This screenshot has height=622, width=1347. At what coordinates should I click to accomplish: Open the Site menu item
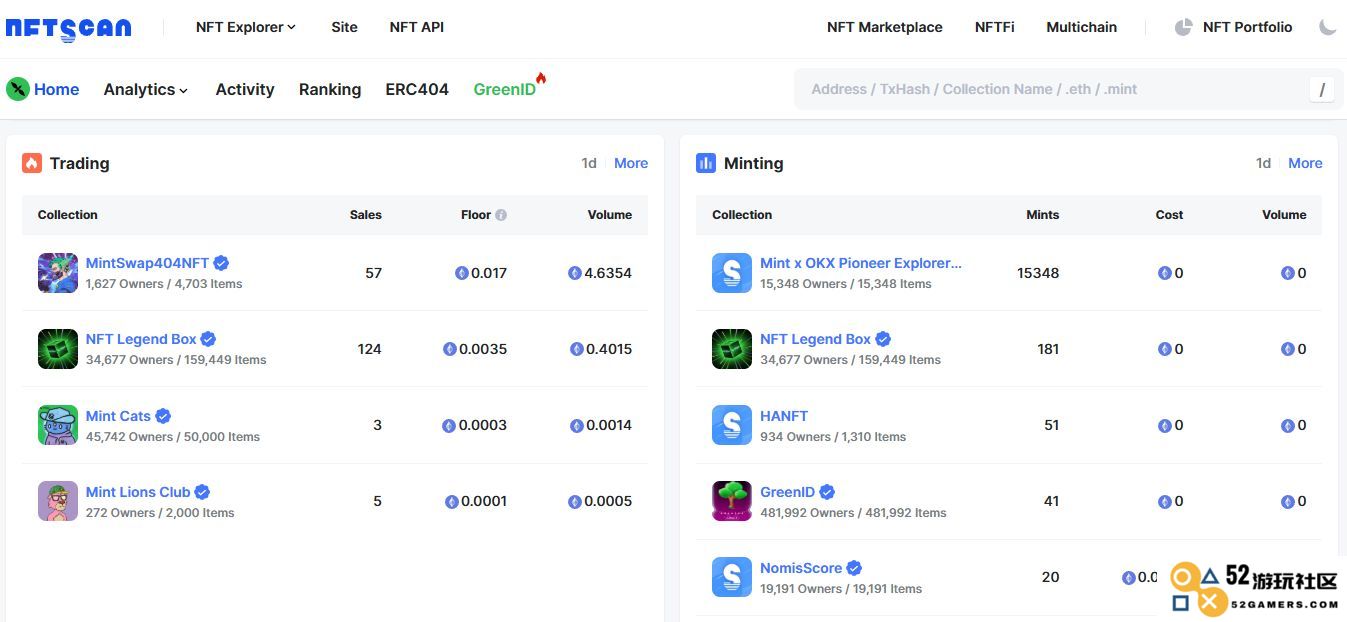coord(344,27)
